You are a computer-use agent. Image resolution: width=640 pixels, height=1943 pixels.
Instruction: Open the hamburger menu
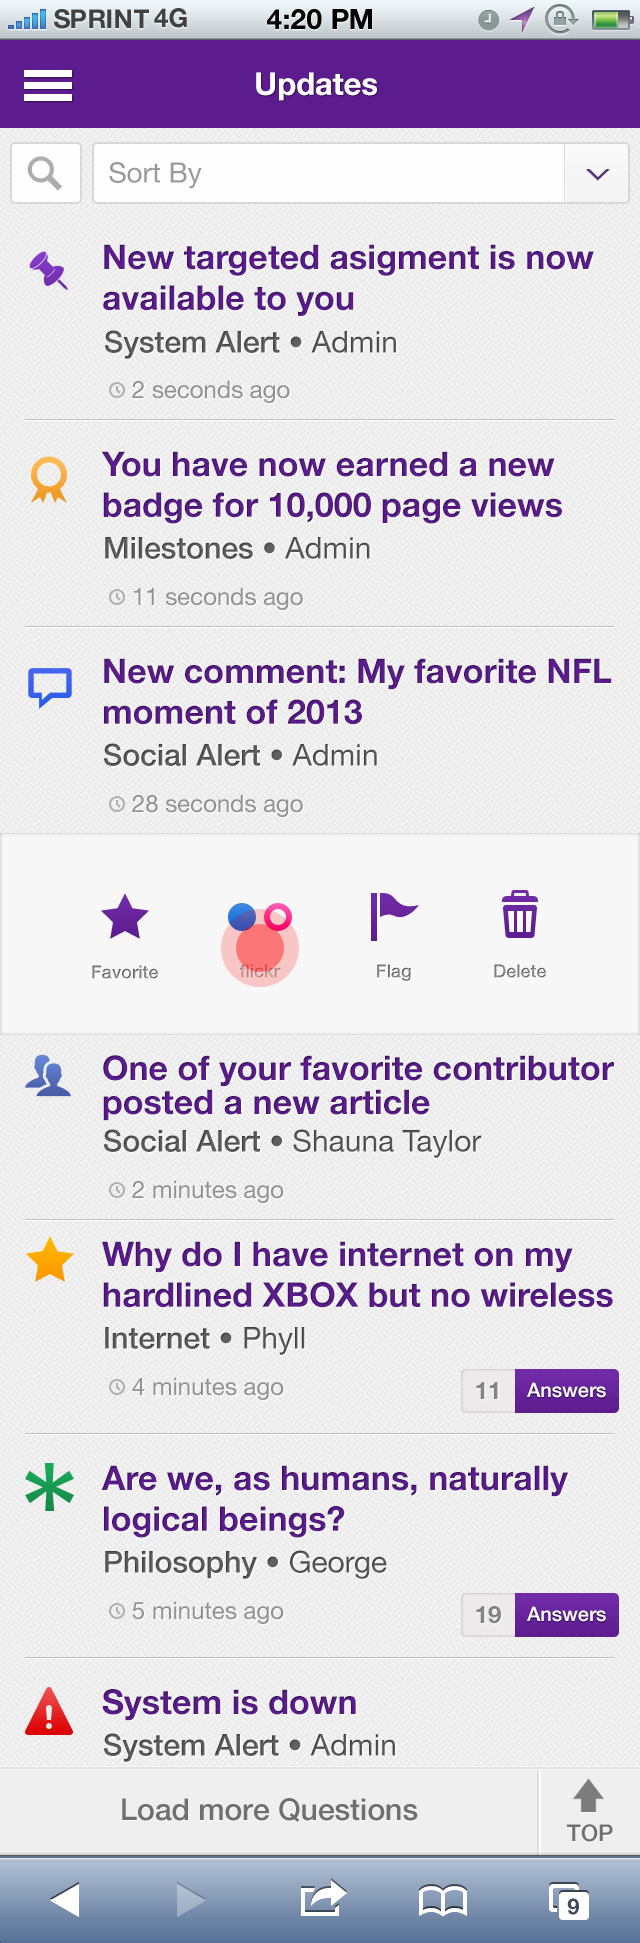(48, 85)
